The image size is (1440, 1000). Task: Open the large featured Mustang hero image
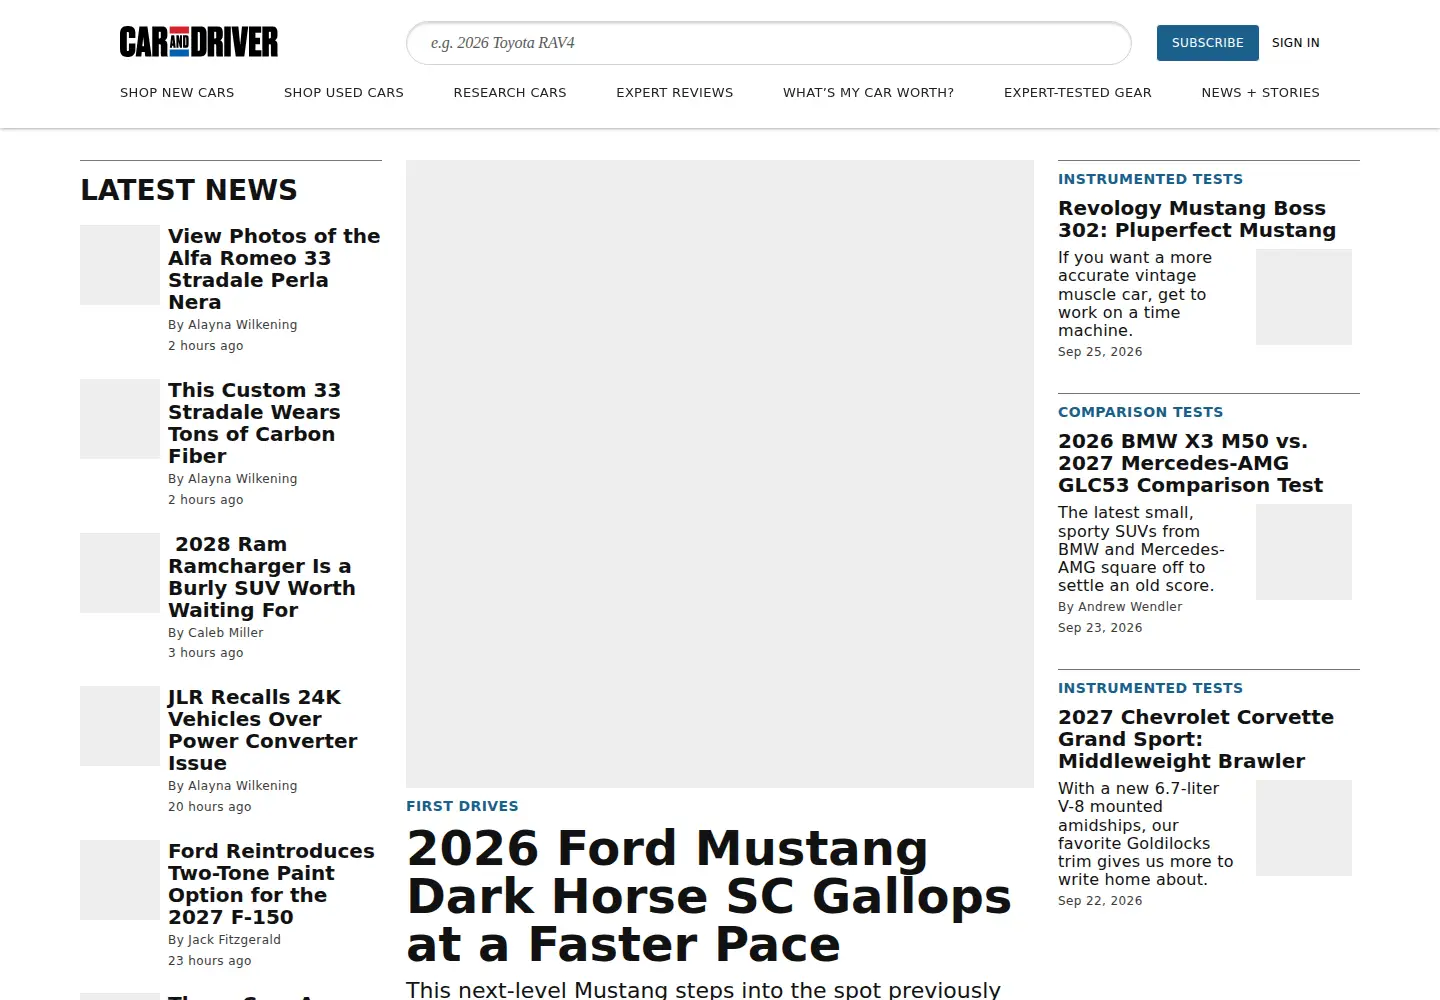[720, 474]
